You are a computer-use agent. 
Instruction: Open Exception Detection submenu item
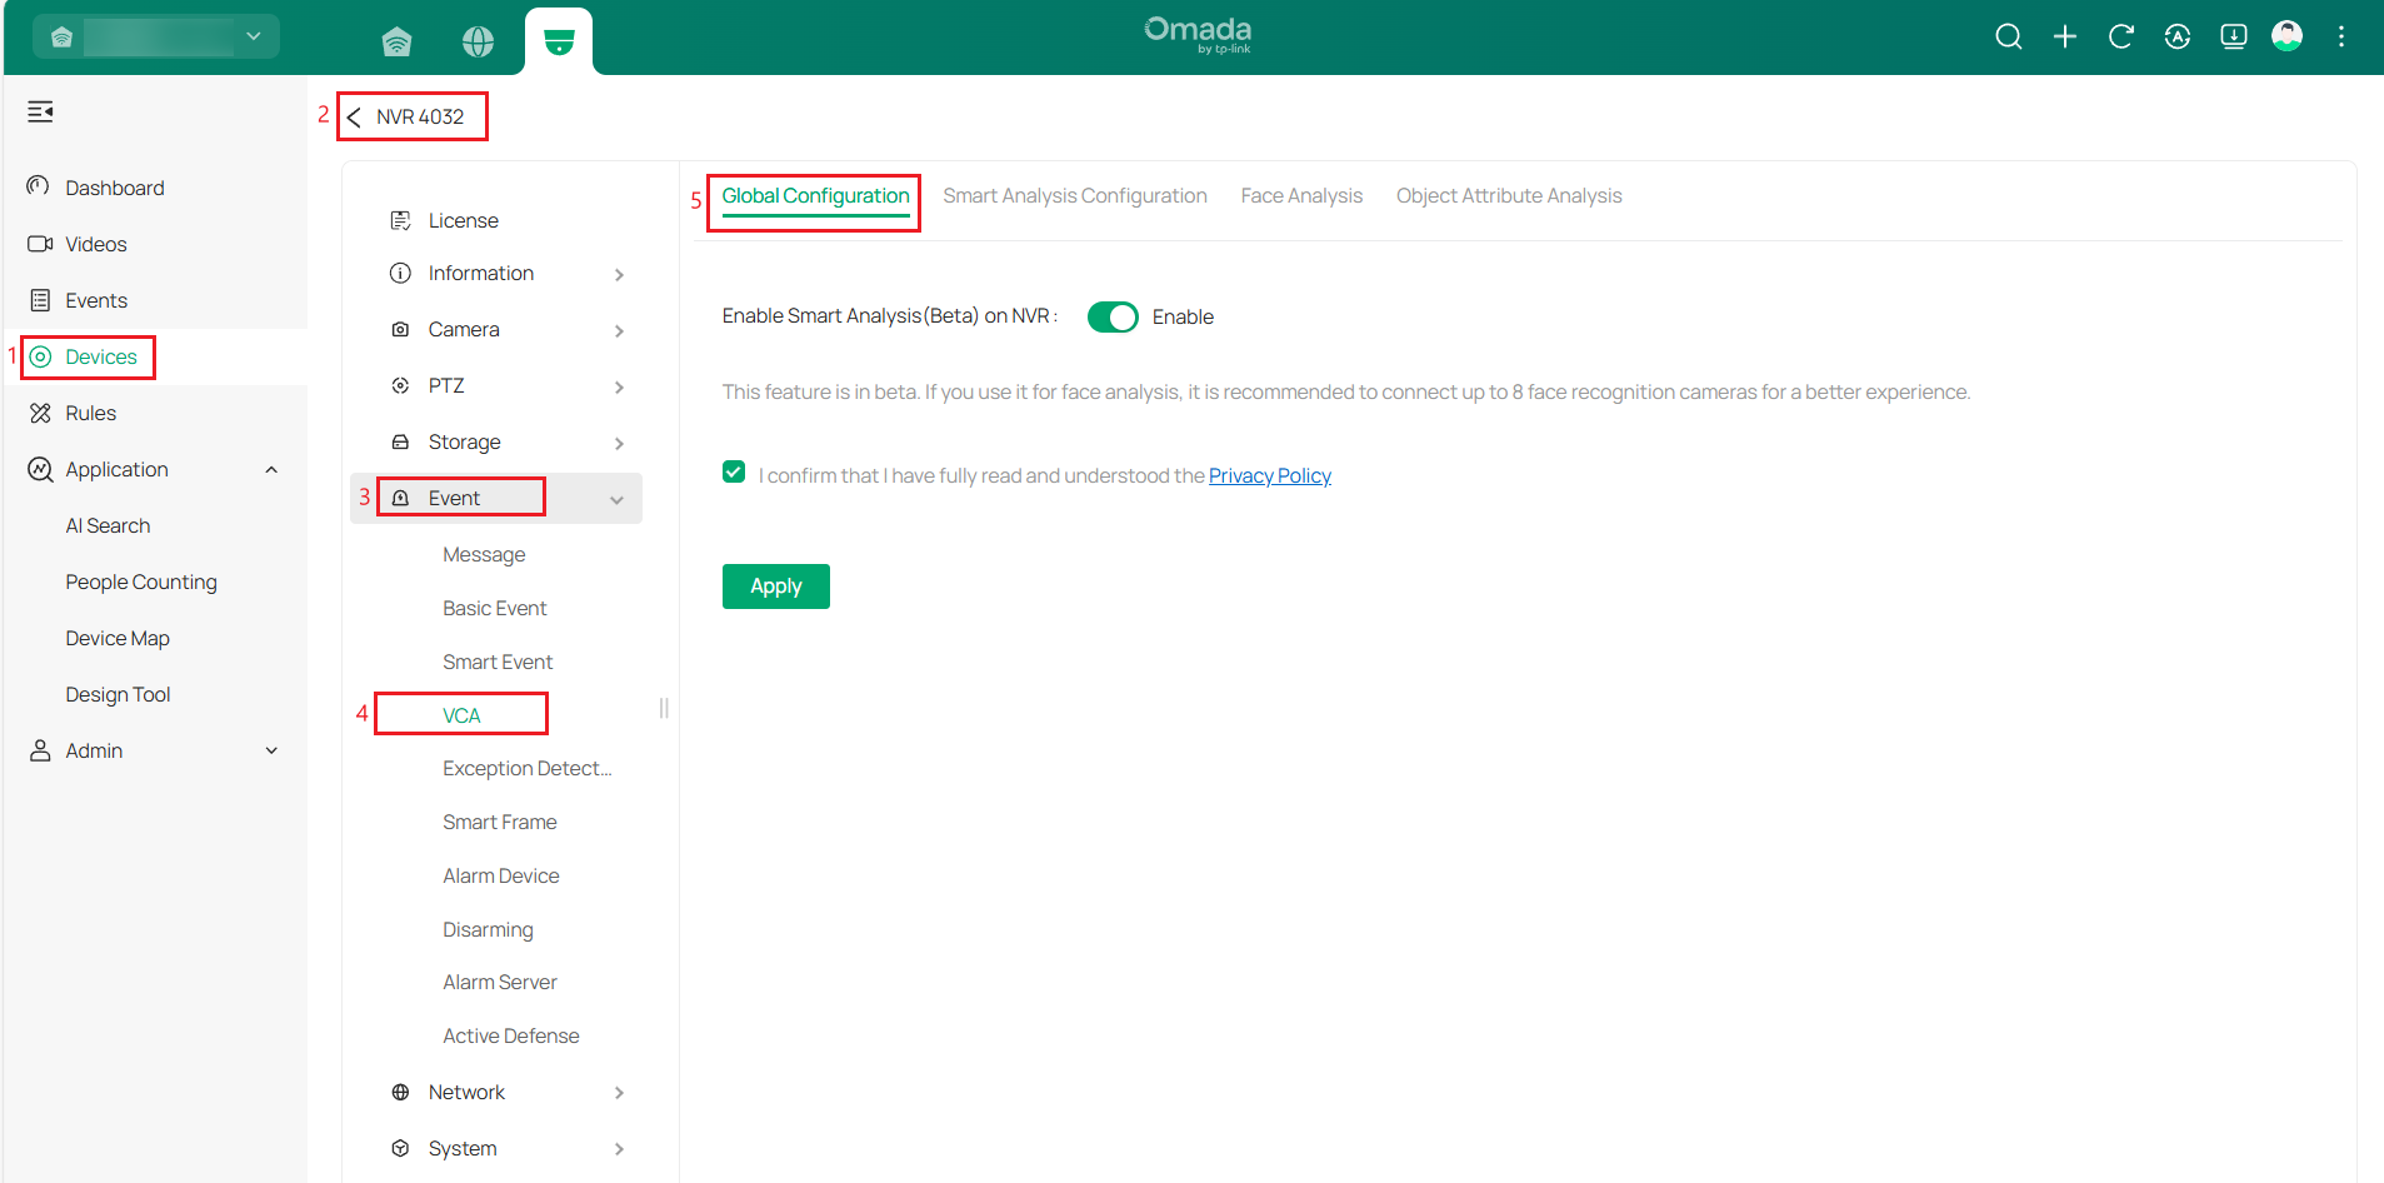coord(527,768)
